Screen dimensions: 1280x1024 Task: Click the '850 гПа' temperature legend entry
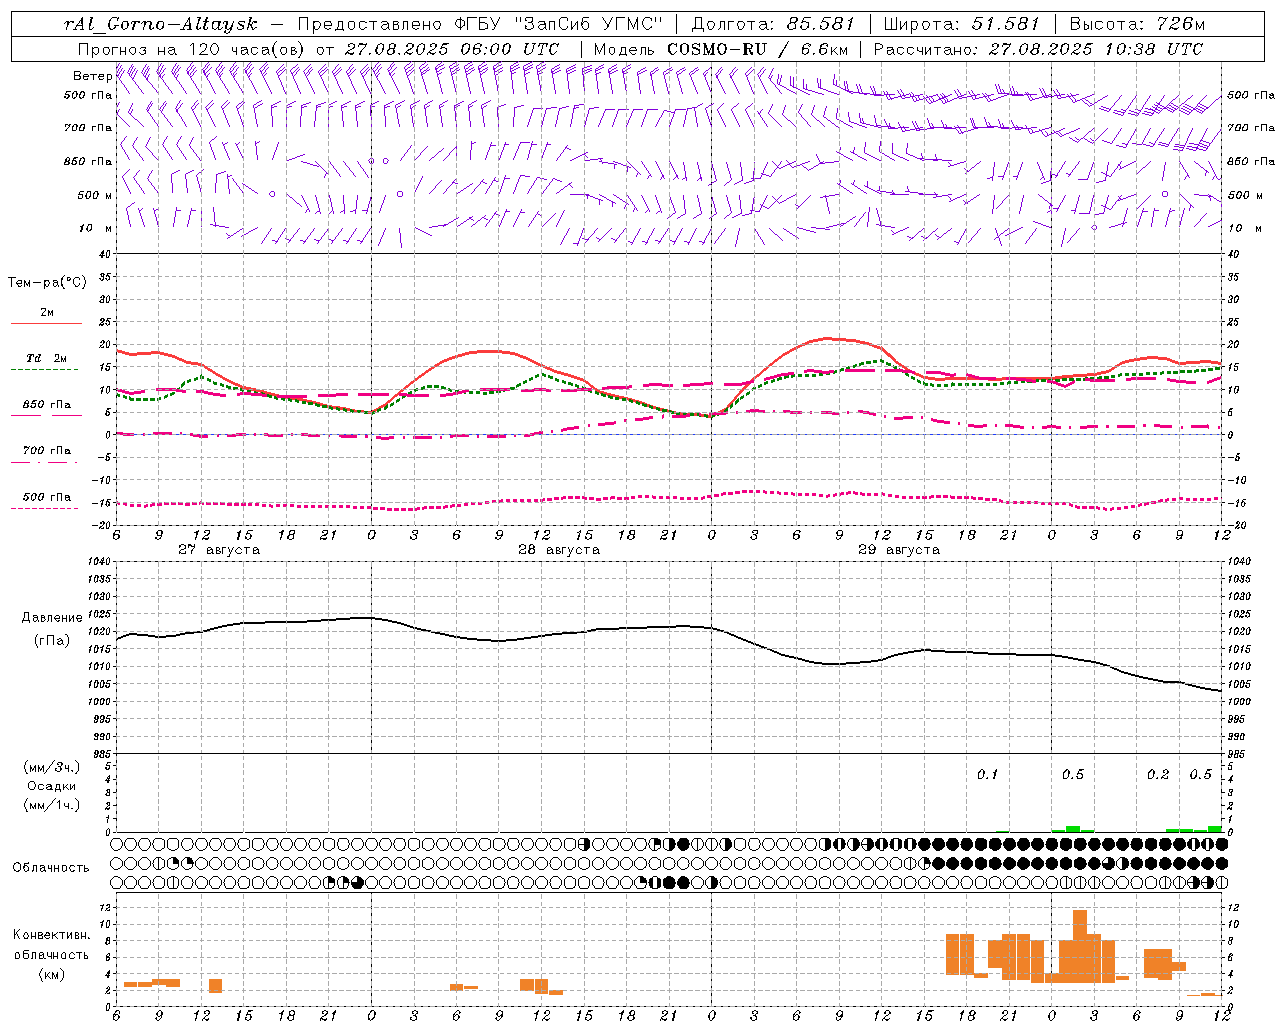[x=47, y=405]
